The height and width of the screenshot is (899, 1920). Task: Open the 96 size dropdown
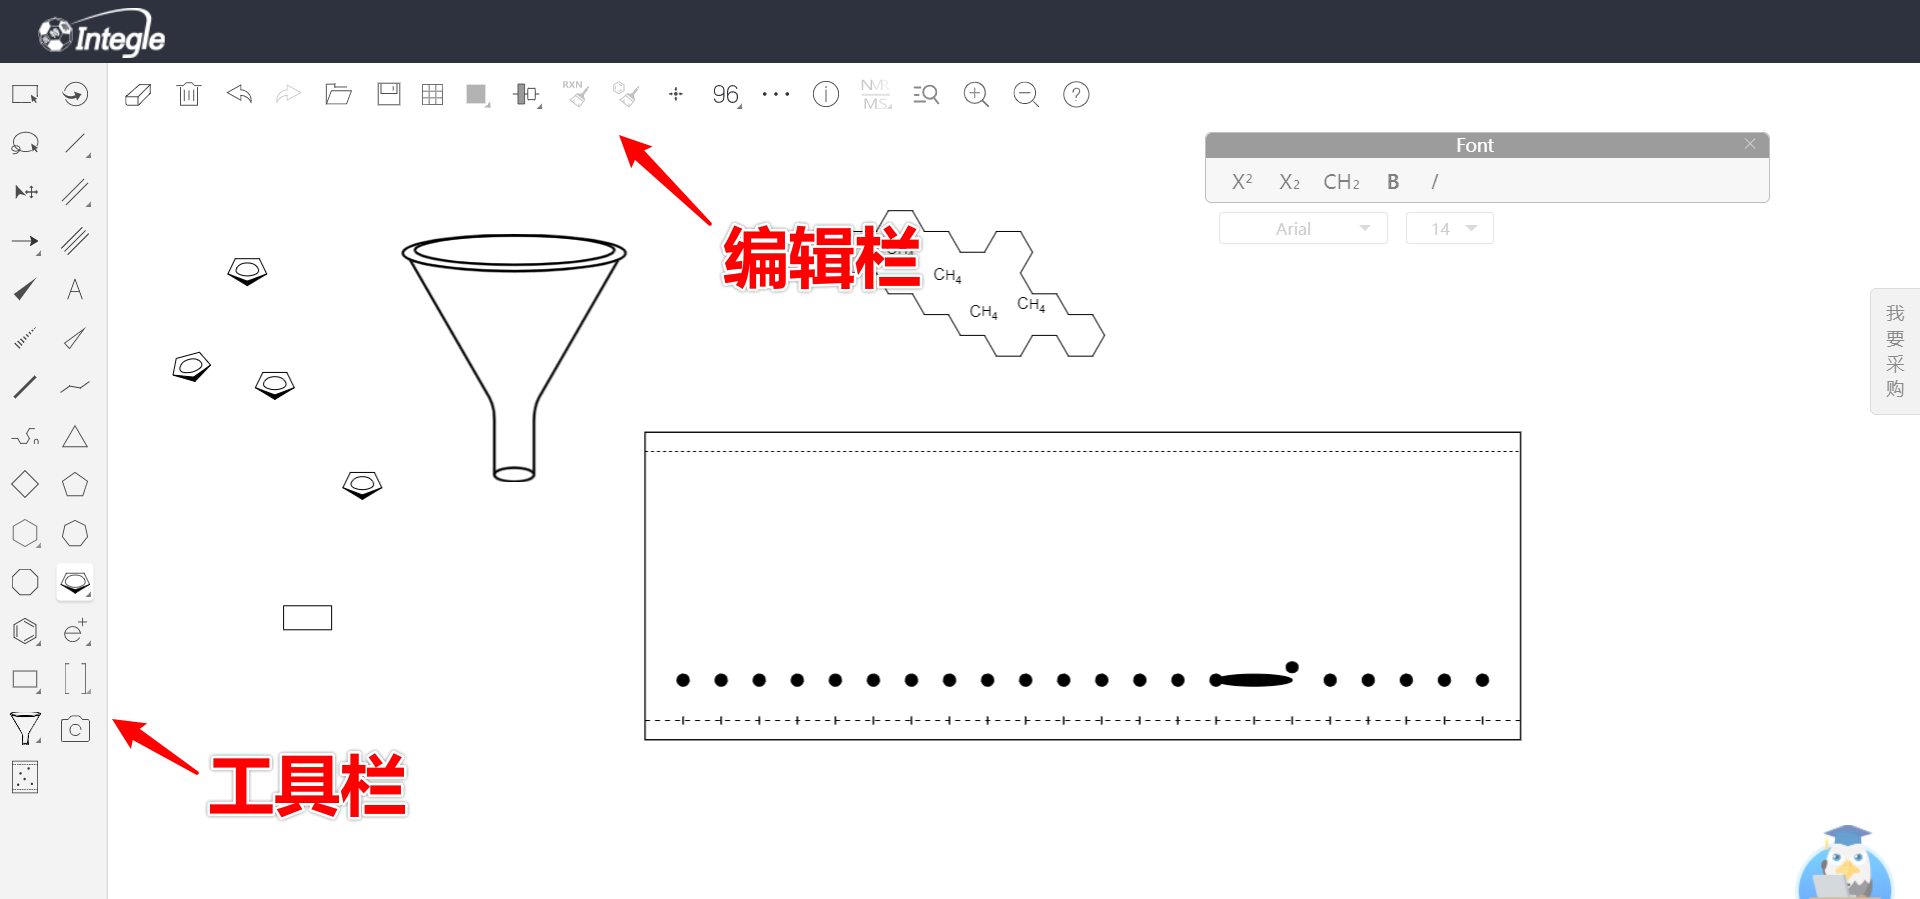(x=727, y=95)
